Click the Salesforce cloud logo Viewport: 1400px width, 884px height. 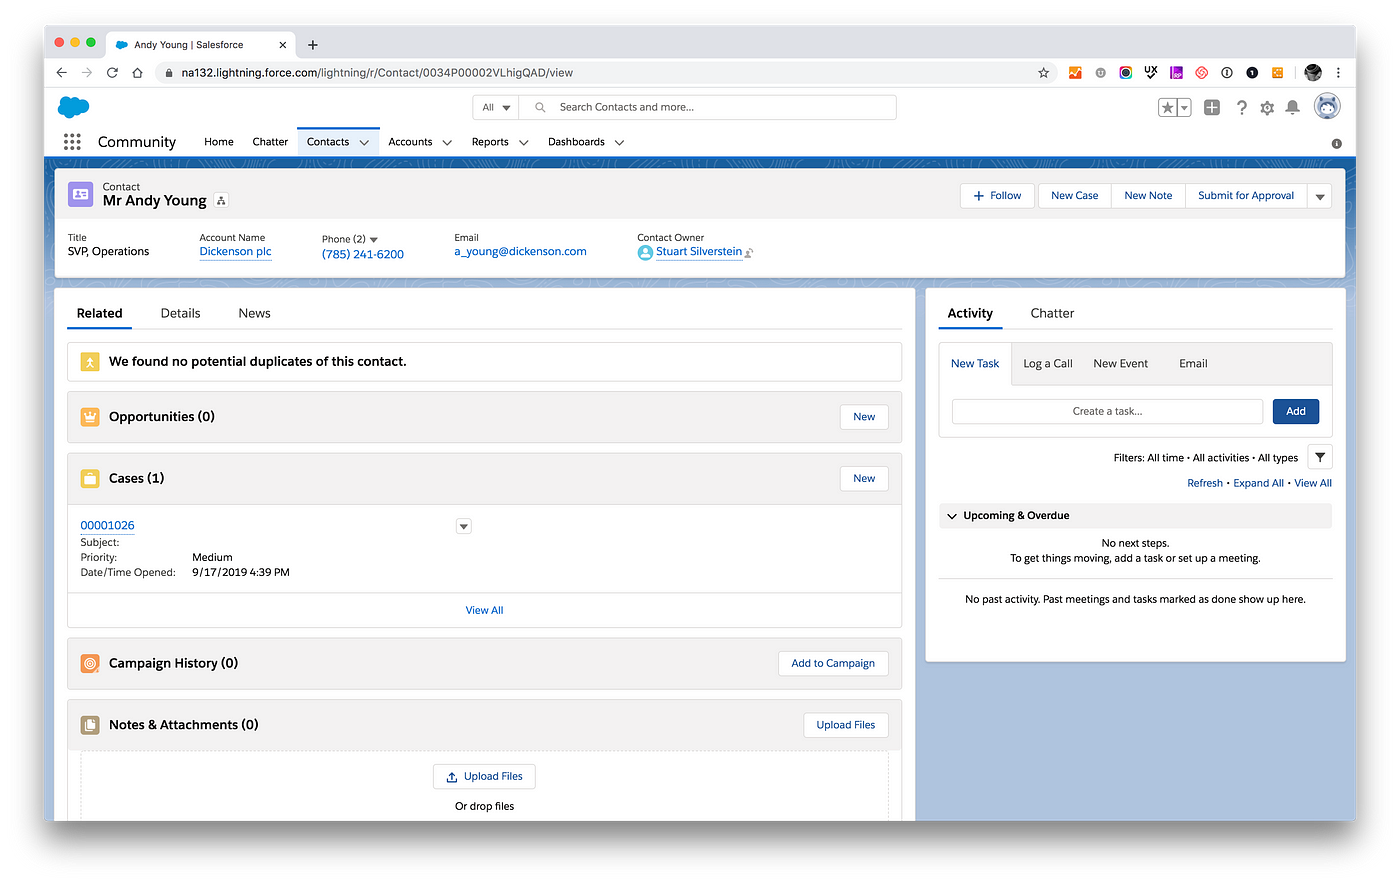[74, 107]
